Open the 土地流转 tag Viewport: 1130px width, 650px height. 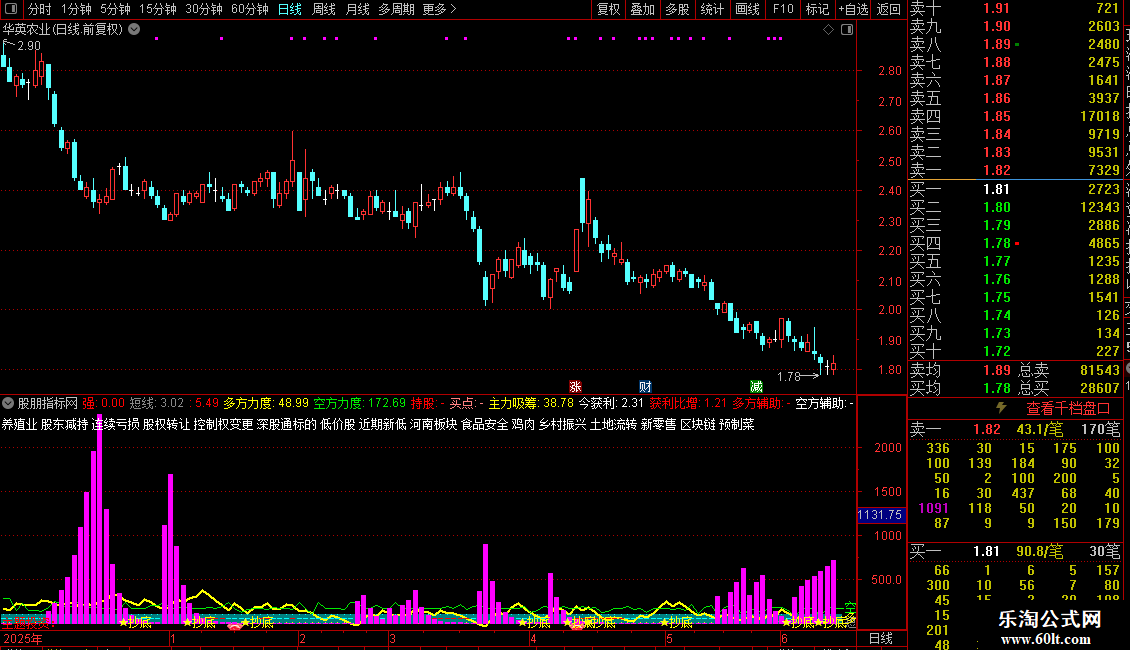coord(613,424)
